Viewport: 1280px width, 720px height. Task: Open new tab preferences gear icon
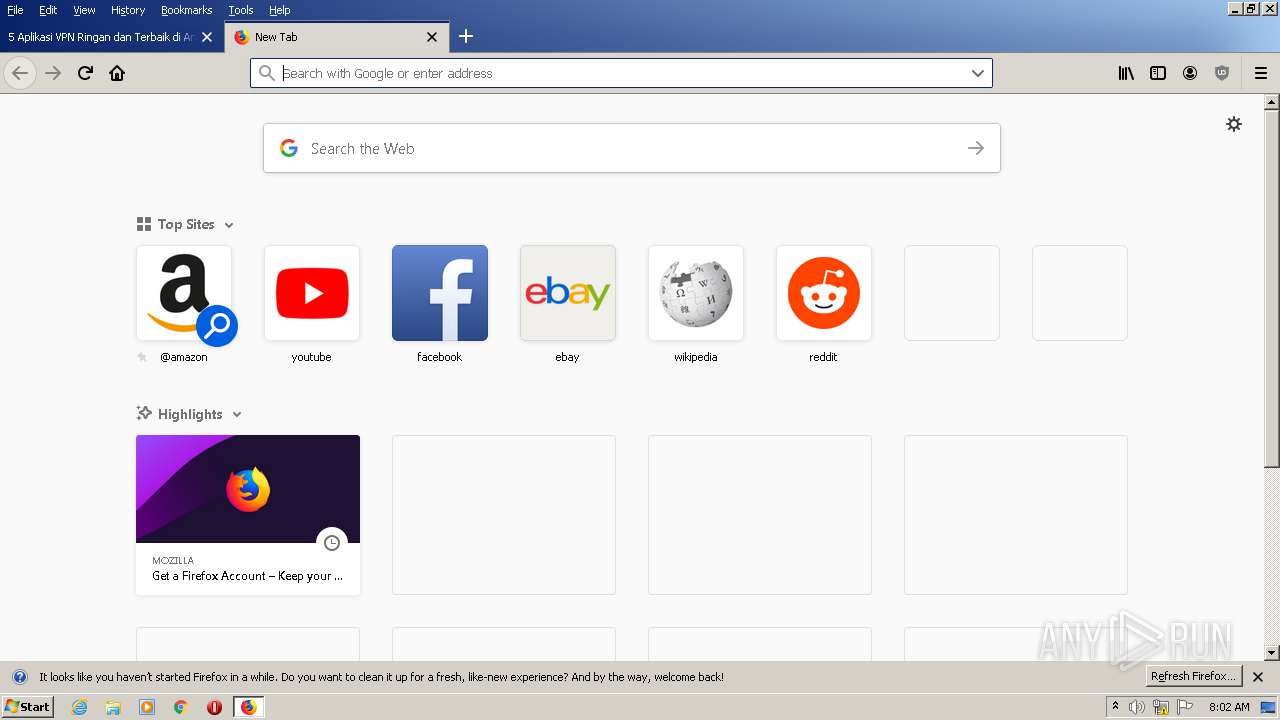pos(1234,124)
